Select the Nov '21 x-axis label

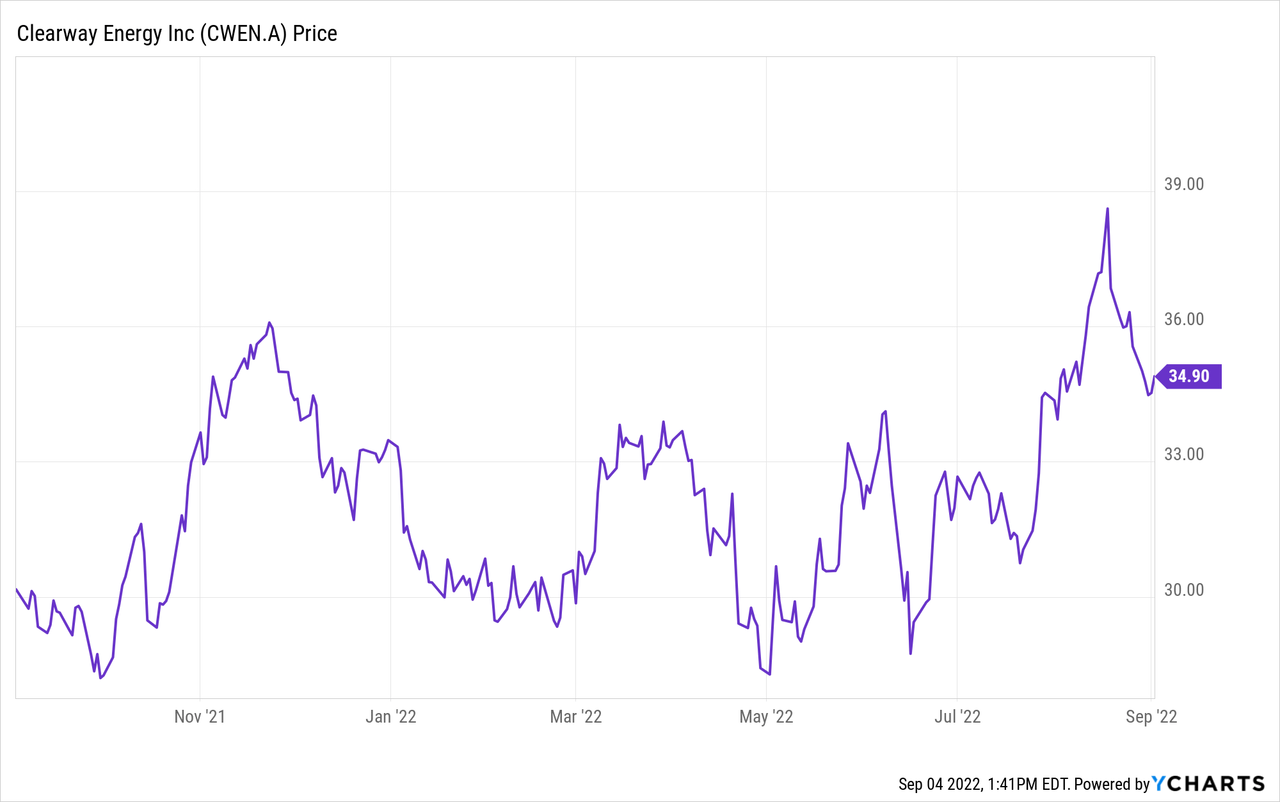click(x=200, y=716)
